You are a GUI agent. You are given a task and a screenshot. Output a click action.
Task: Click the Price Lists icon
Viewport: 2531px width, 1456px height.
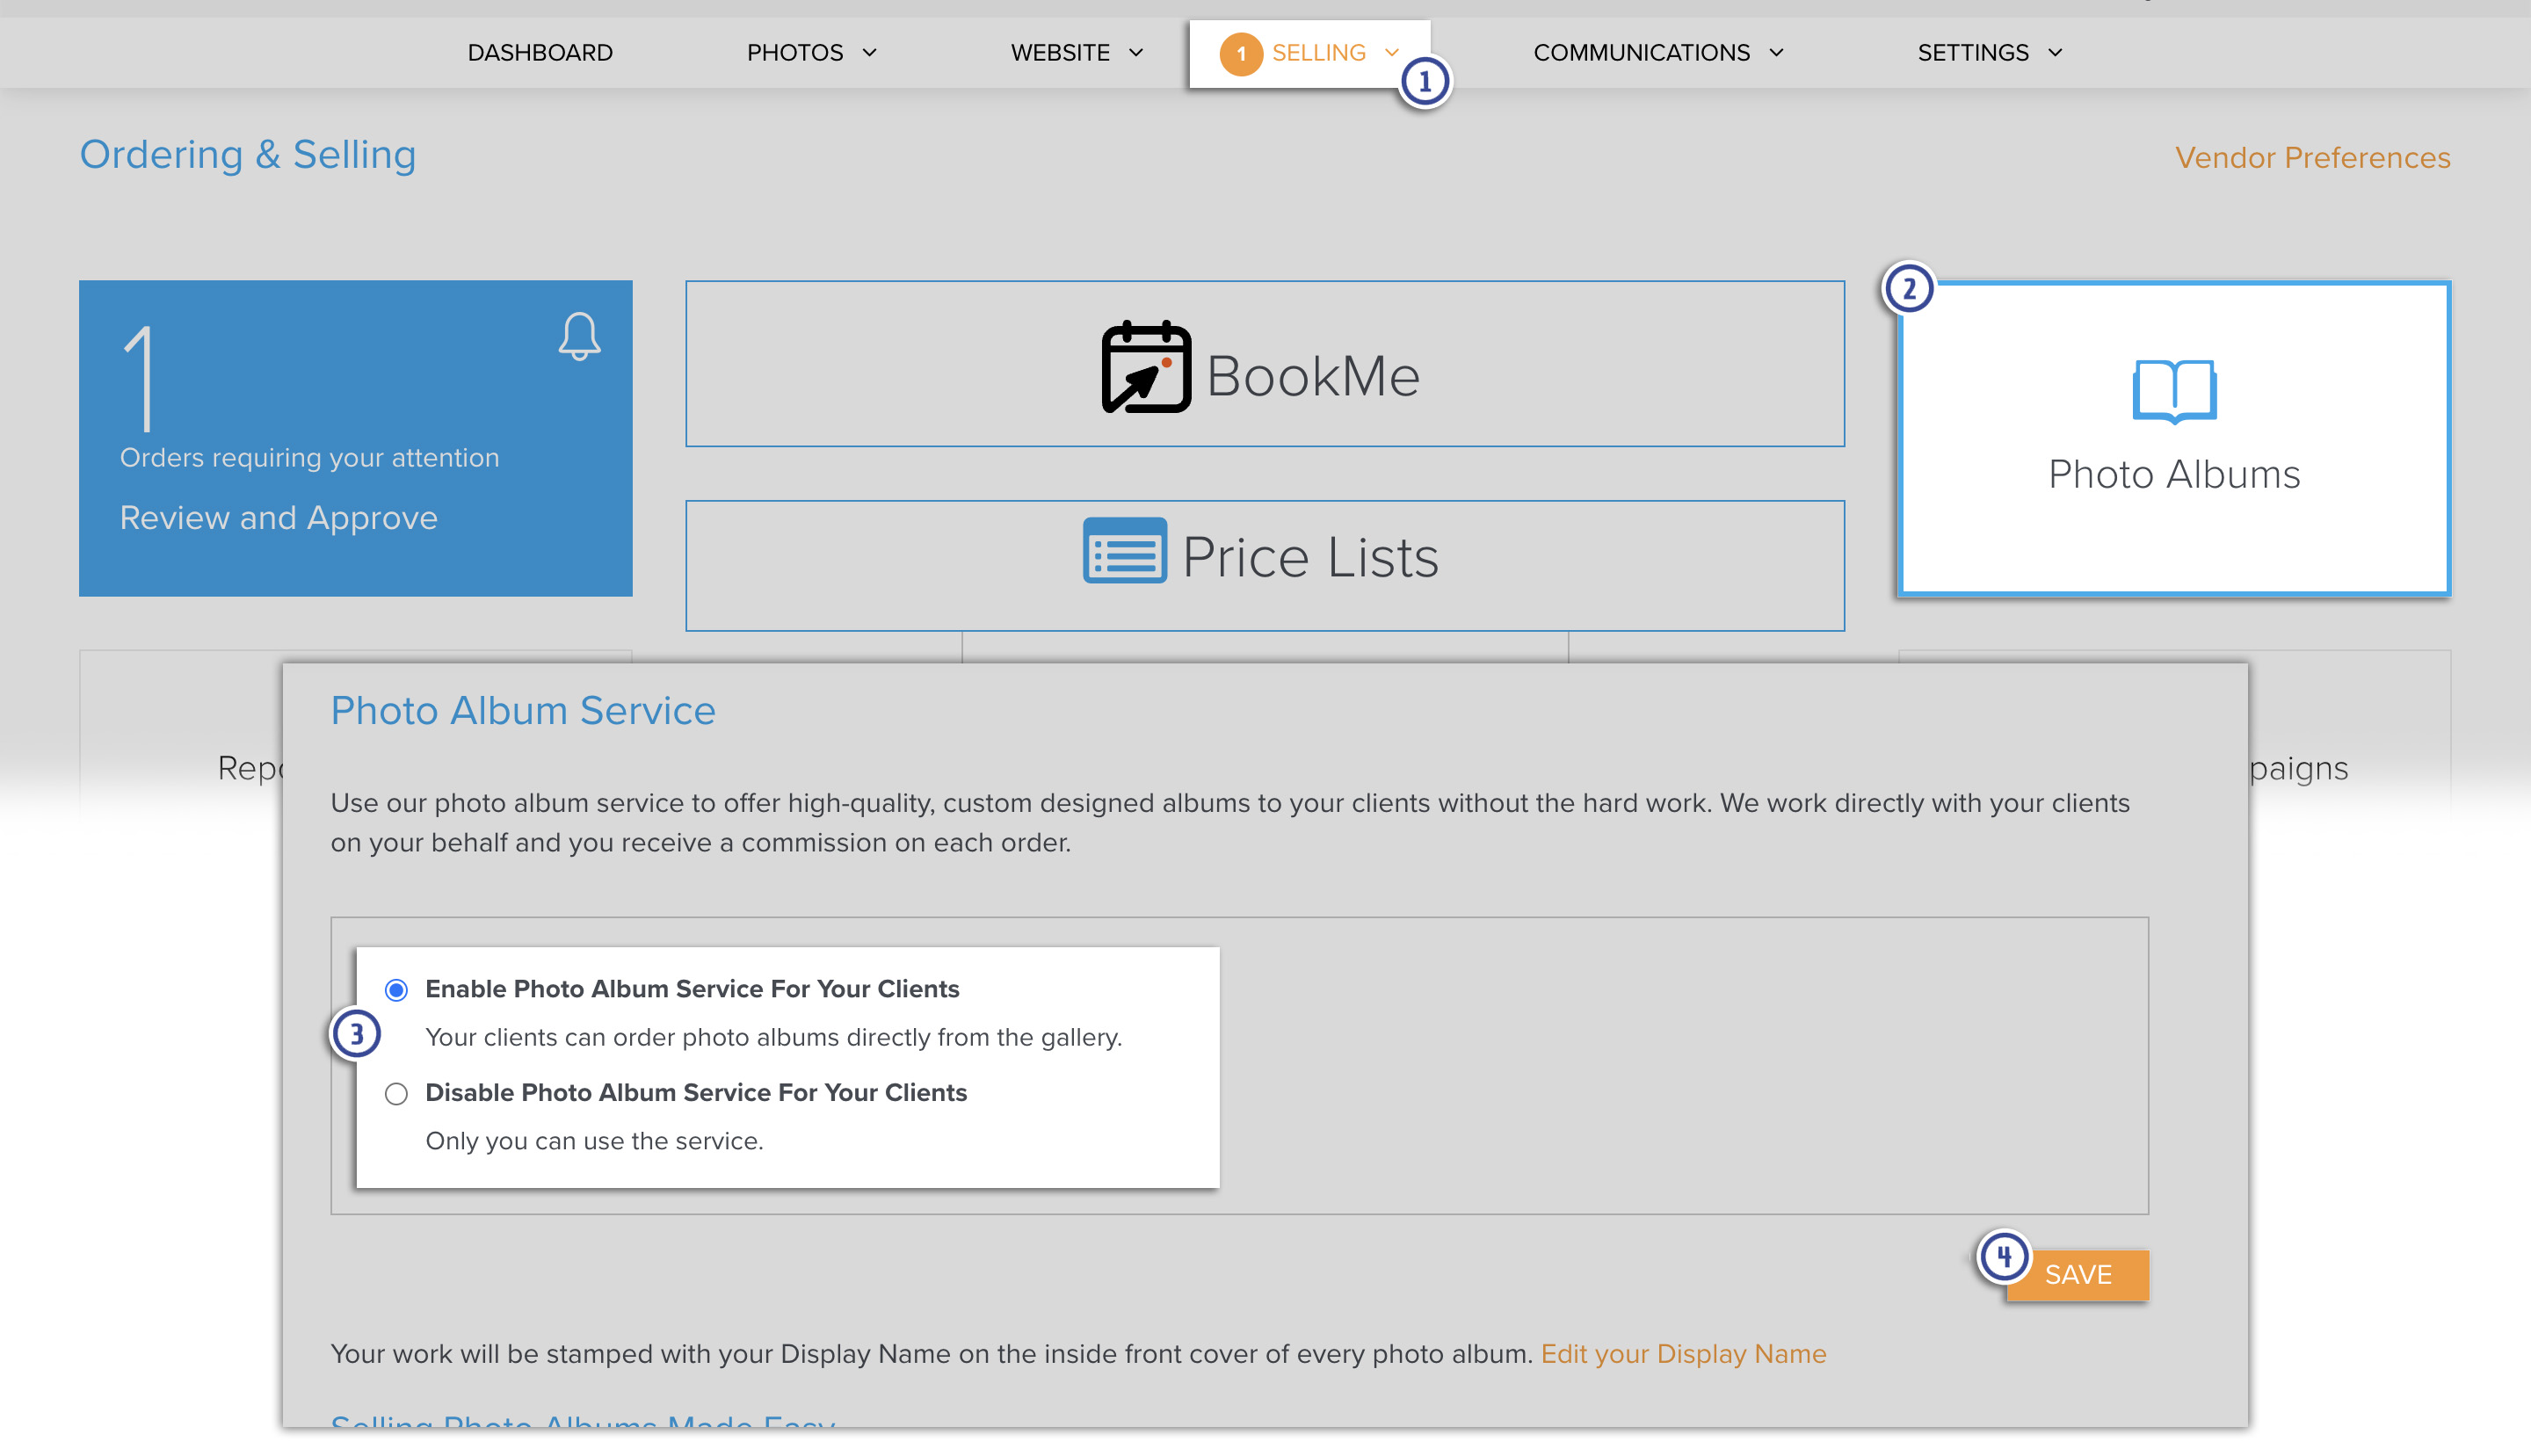[1120, 556]
